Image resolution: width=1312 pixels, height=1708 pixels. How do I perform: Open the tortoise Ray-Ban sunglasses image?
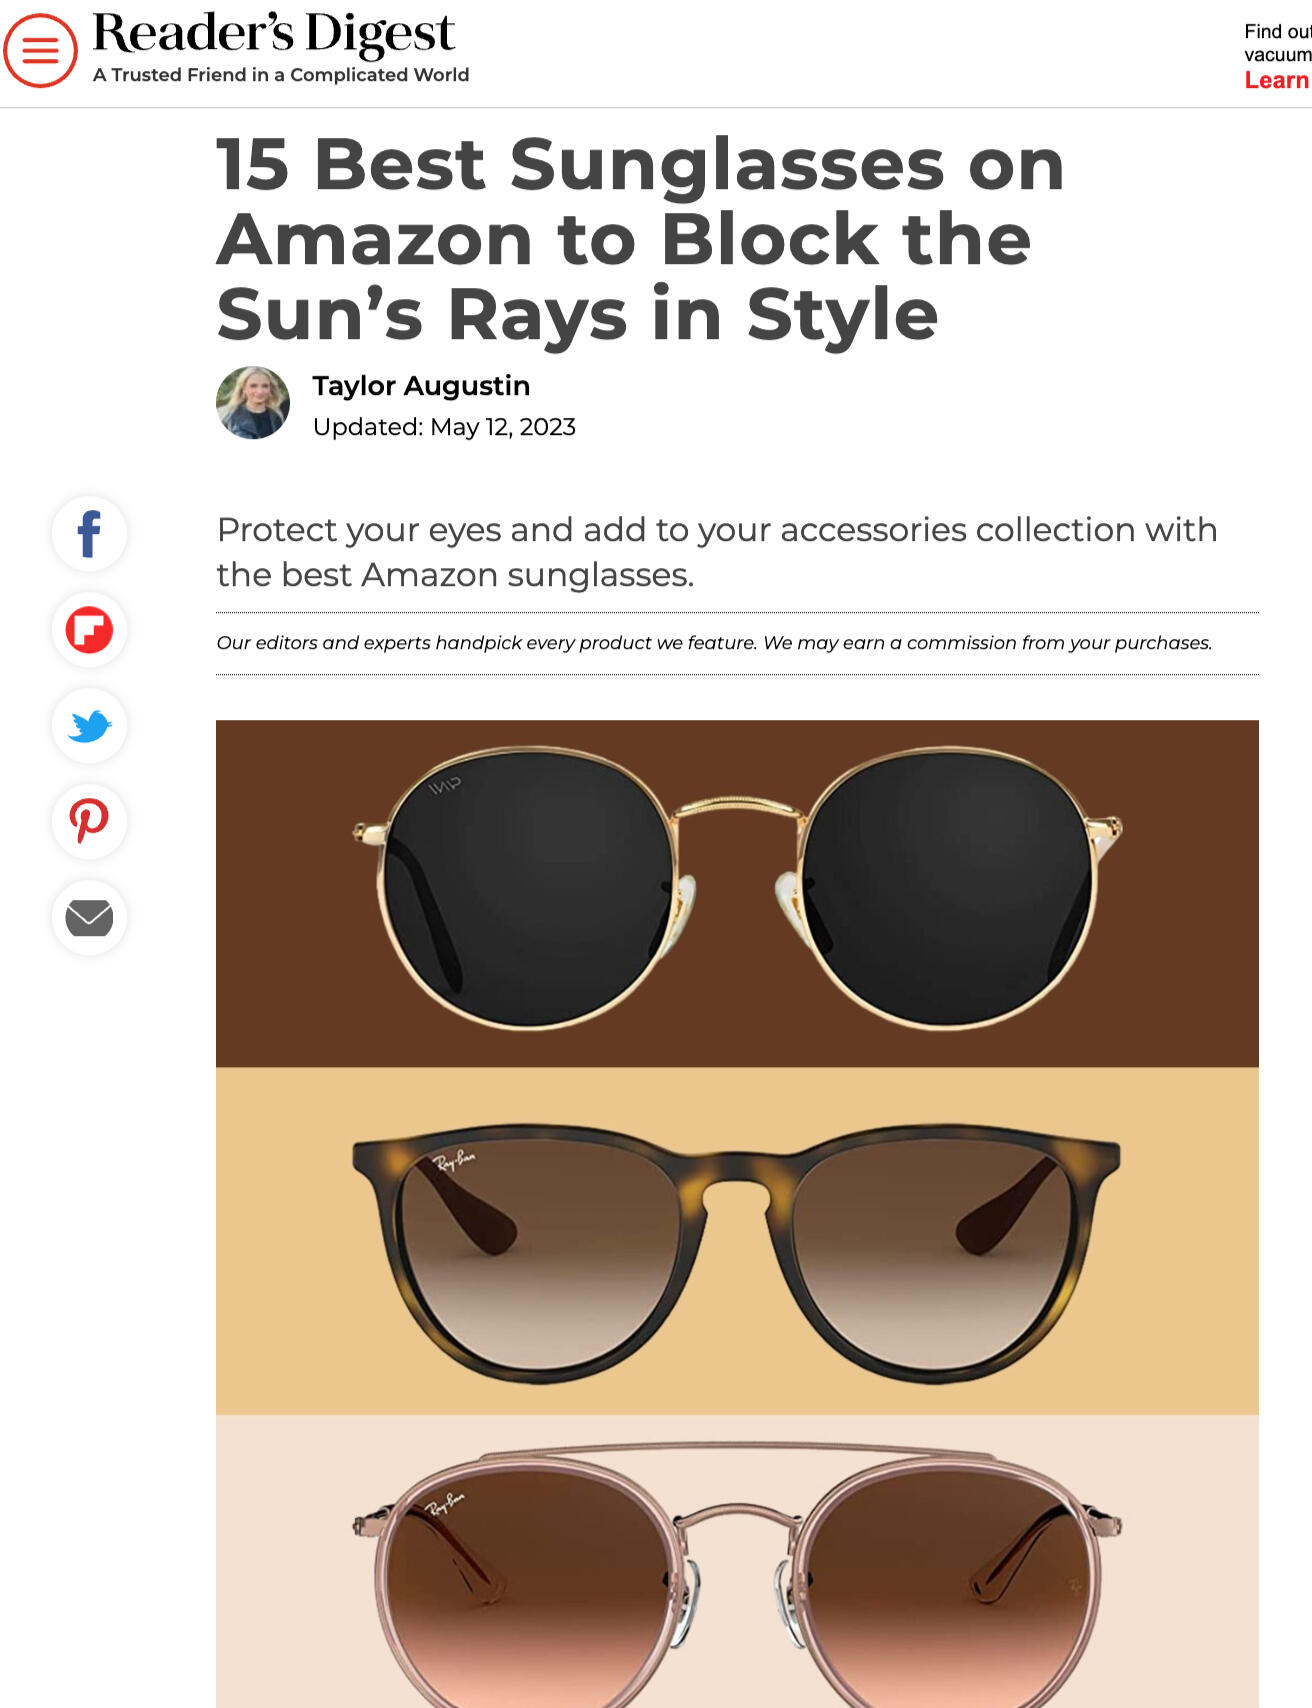(737, 1241)
